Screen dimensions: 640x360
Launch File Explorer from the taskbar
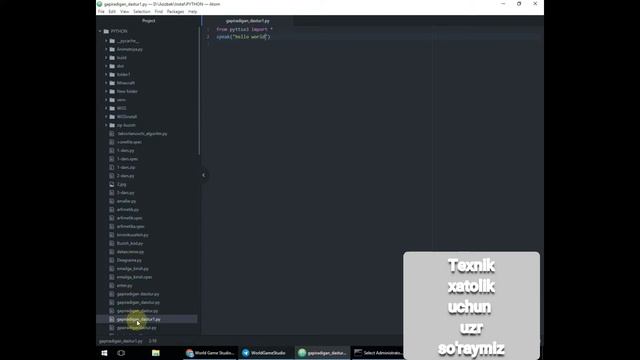click(156, 353)
